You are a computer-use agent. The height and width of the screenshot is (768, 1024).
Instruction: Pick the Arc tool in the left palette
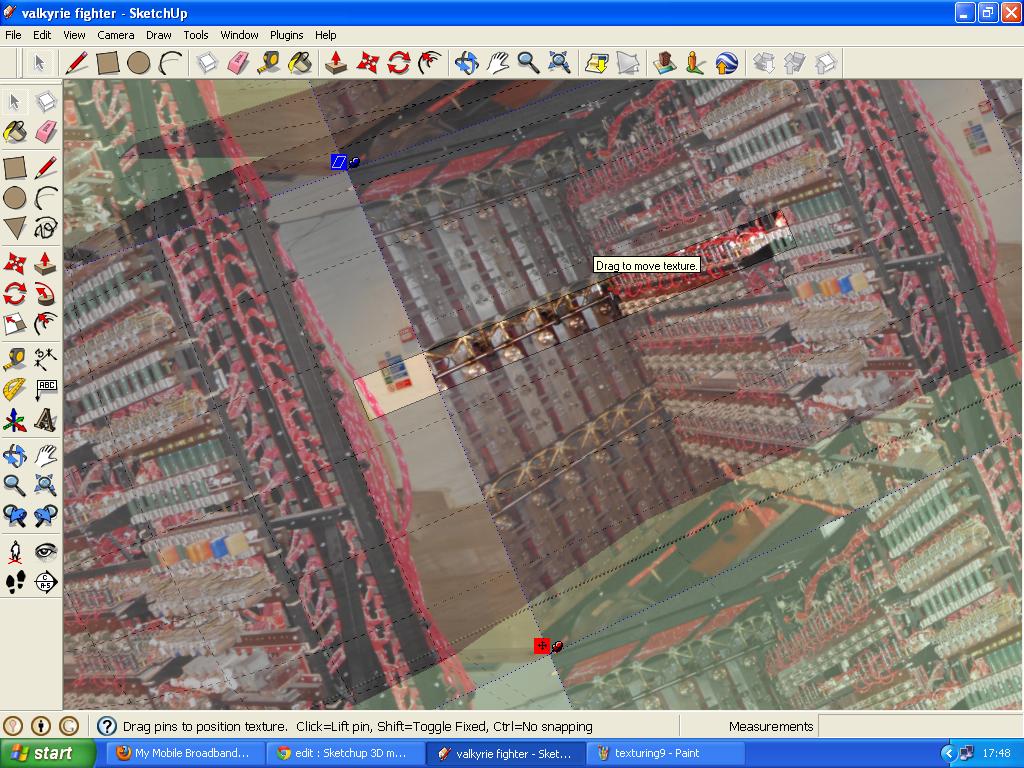pyautogui.click(x=46, y=197)
